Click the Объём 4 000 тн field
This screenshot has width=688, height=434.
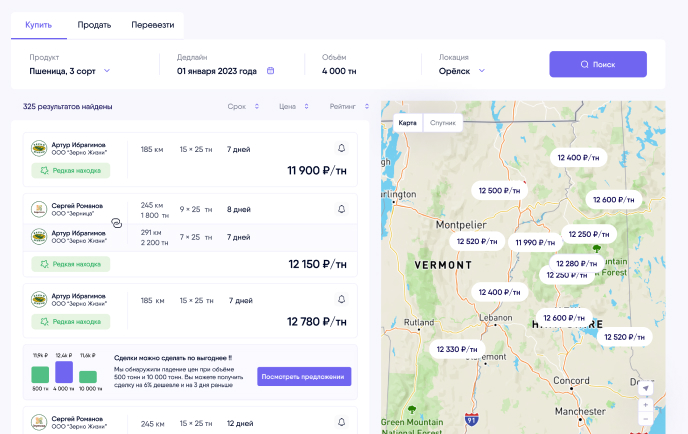tap(339, 71)
